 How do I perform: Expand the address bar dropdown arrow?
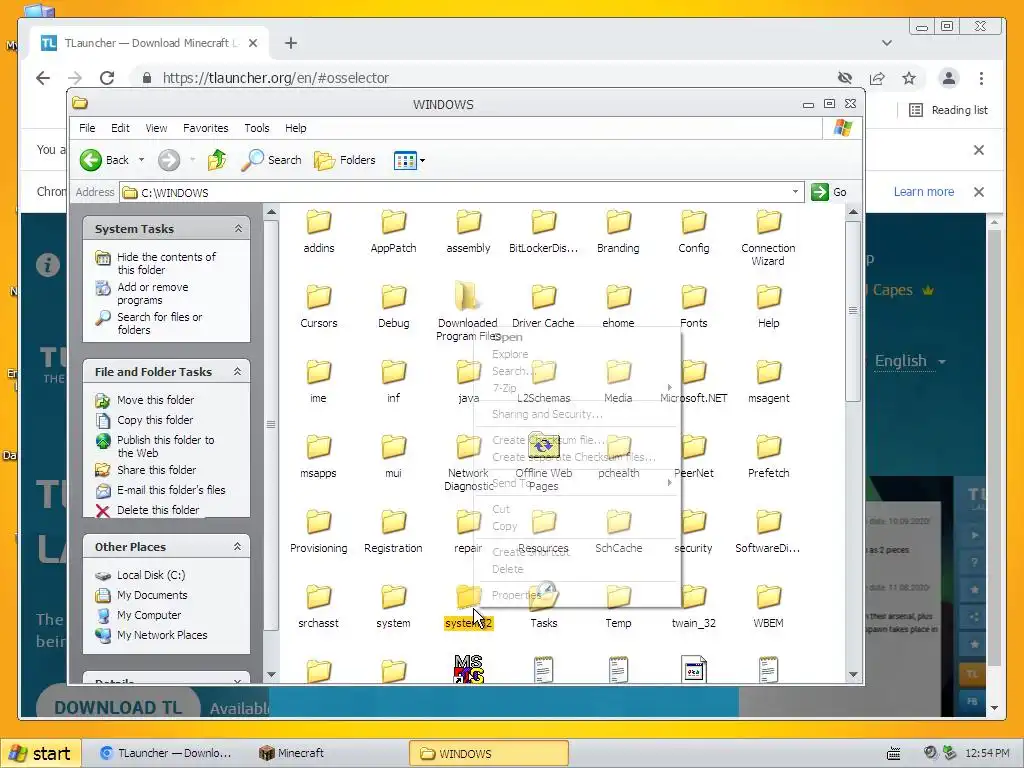click(x=795, y=192)
